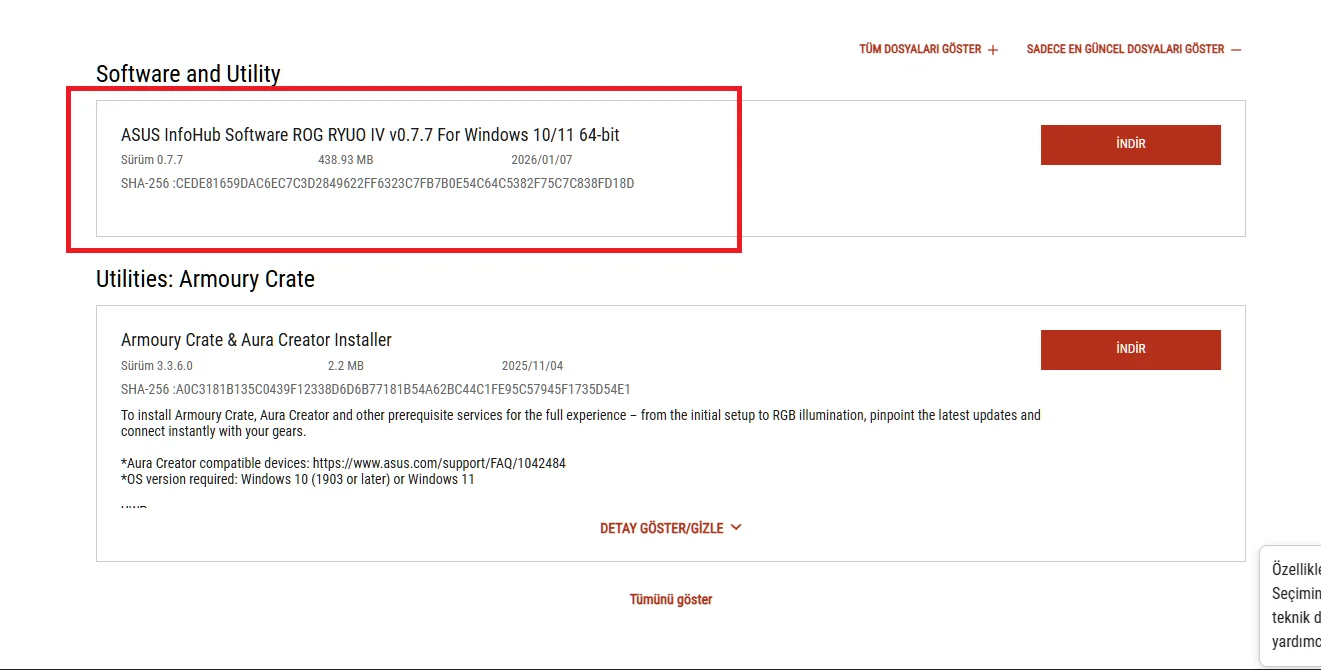Click the 'To install Armoury Crate' description text

pos(581,423)
